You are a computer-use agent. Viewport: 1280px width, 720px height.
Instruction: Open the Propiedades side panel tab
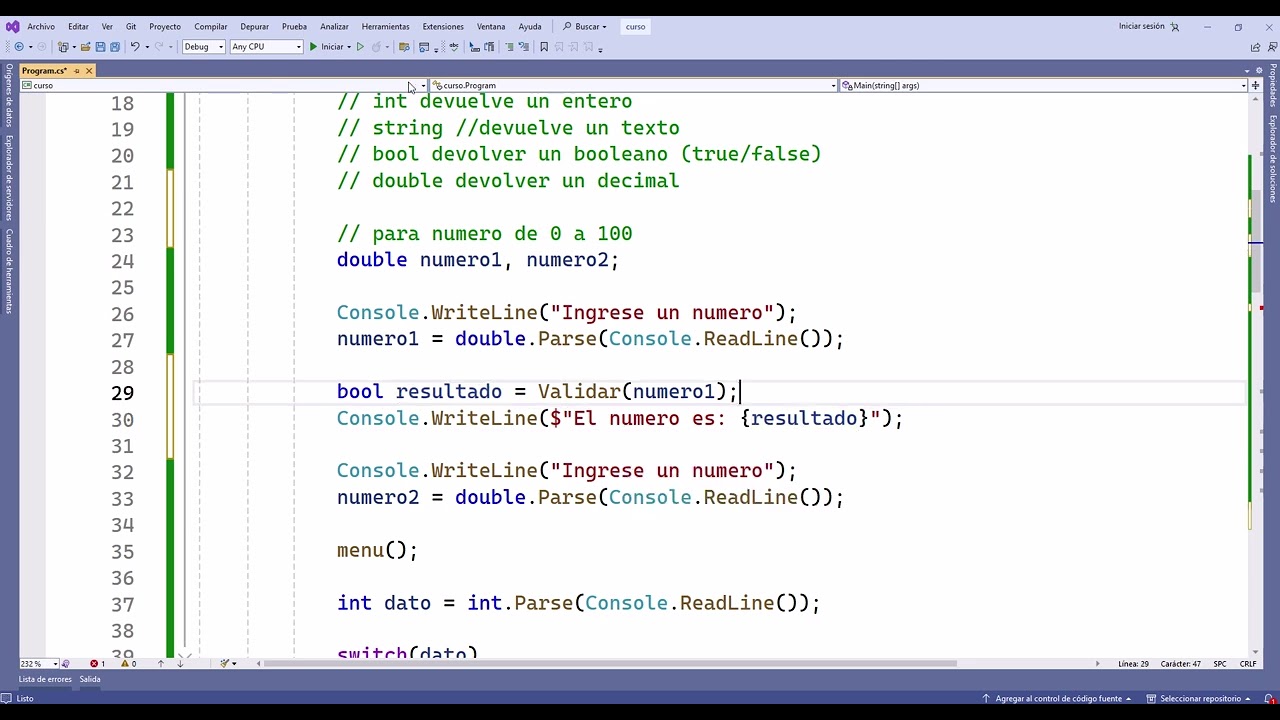pos(1273,86)
